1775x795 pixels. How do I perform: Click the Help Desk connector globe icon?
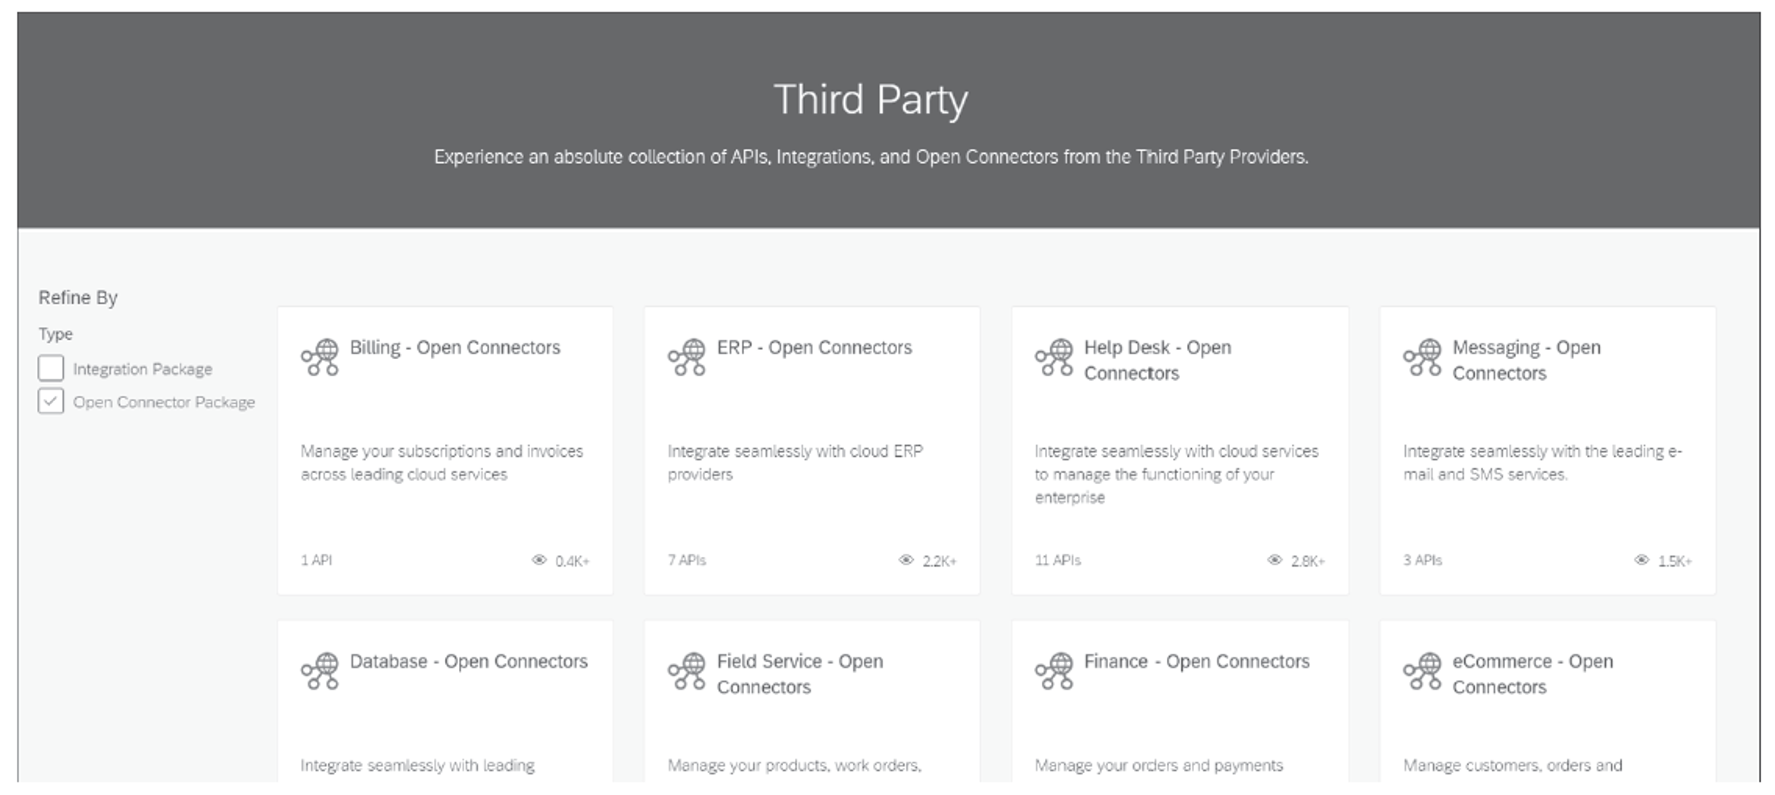click(x=1054, y=357)
